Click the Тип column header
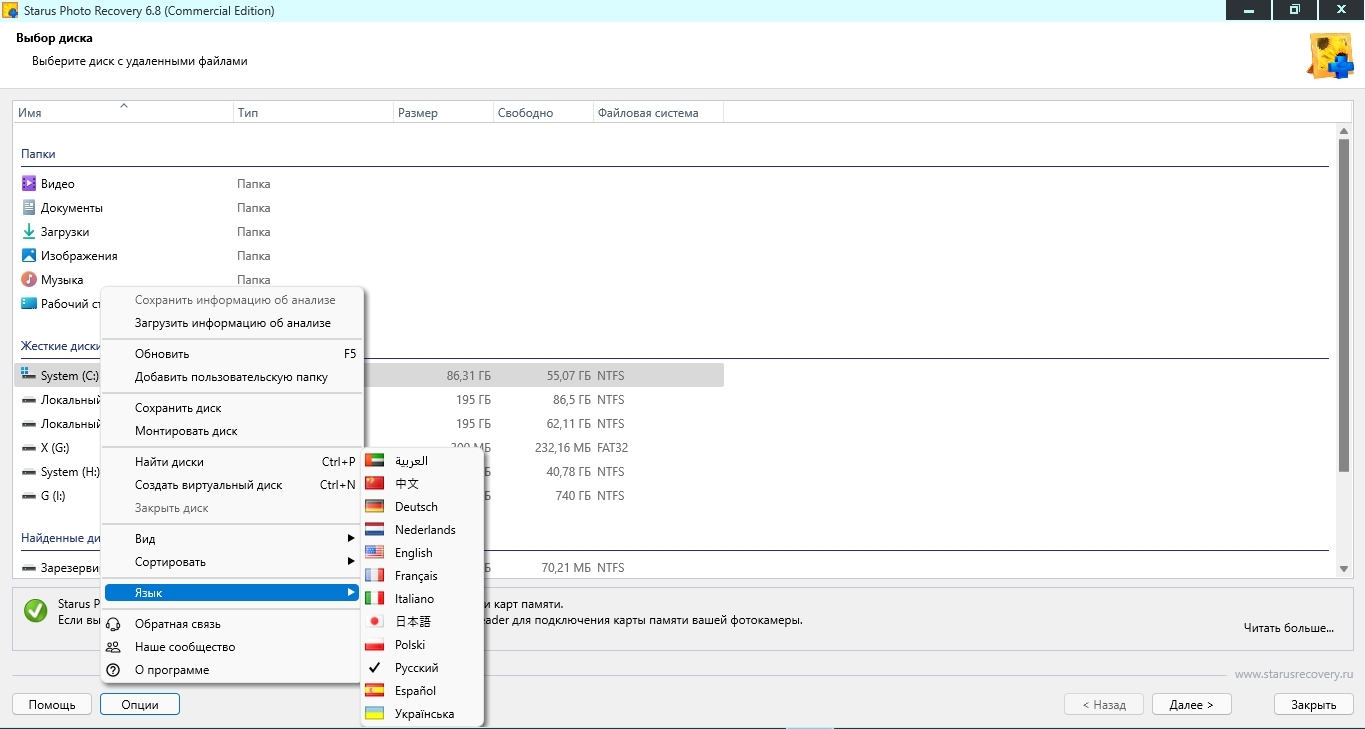 (x=312, y=113)
